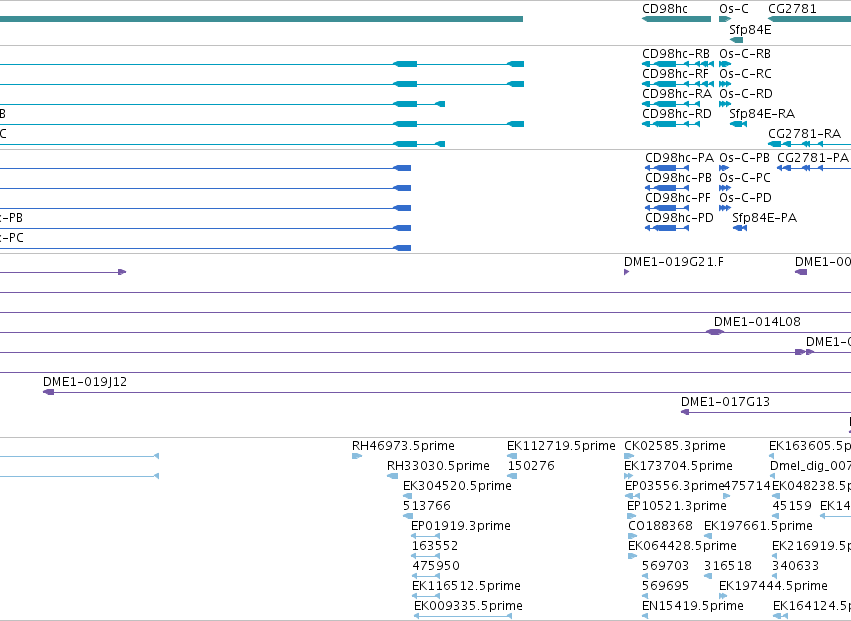The height and width of the screenshot is (621, 851).
Task: Select the 340633 feature
Action: (x=774, y=576)
